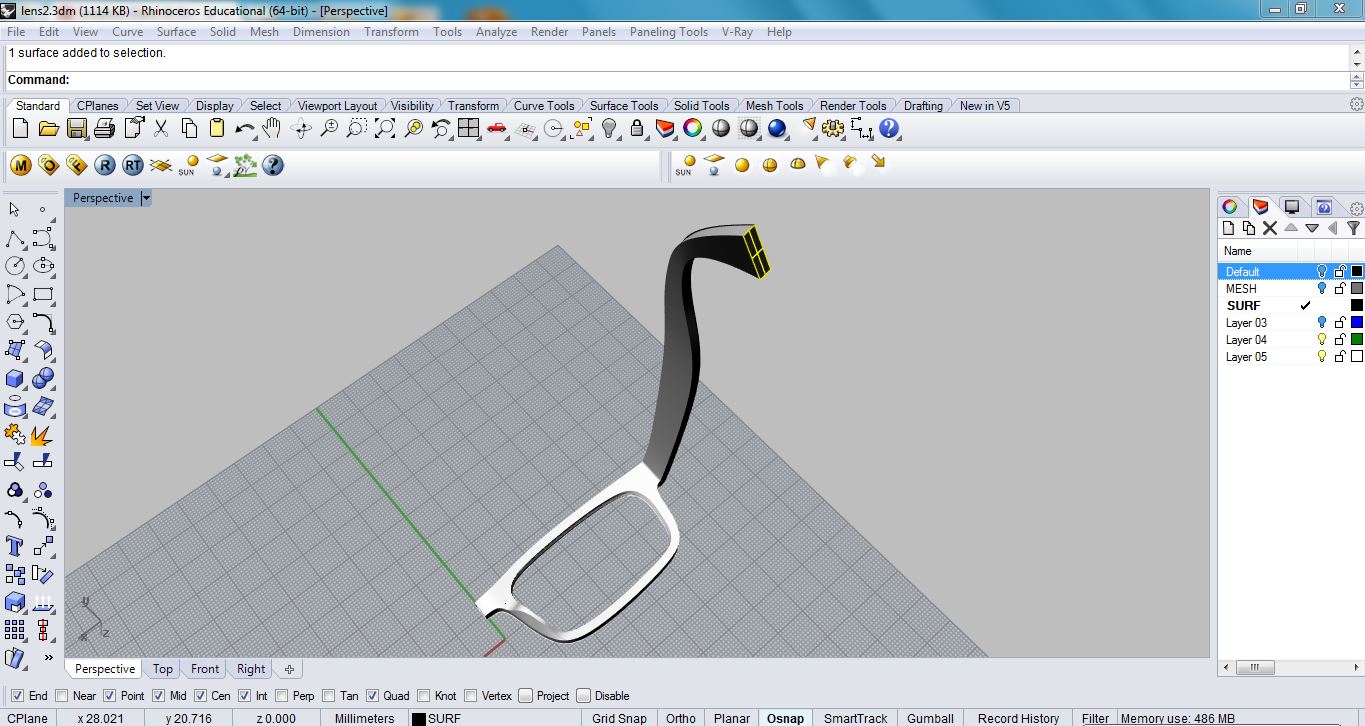Cut selection with the scissors icon
The height and width of the screenshot is (726, 1365).
click(x=161, y=128)
